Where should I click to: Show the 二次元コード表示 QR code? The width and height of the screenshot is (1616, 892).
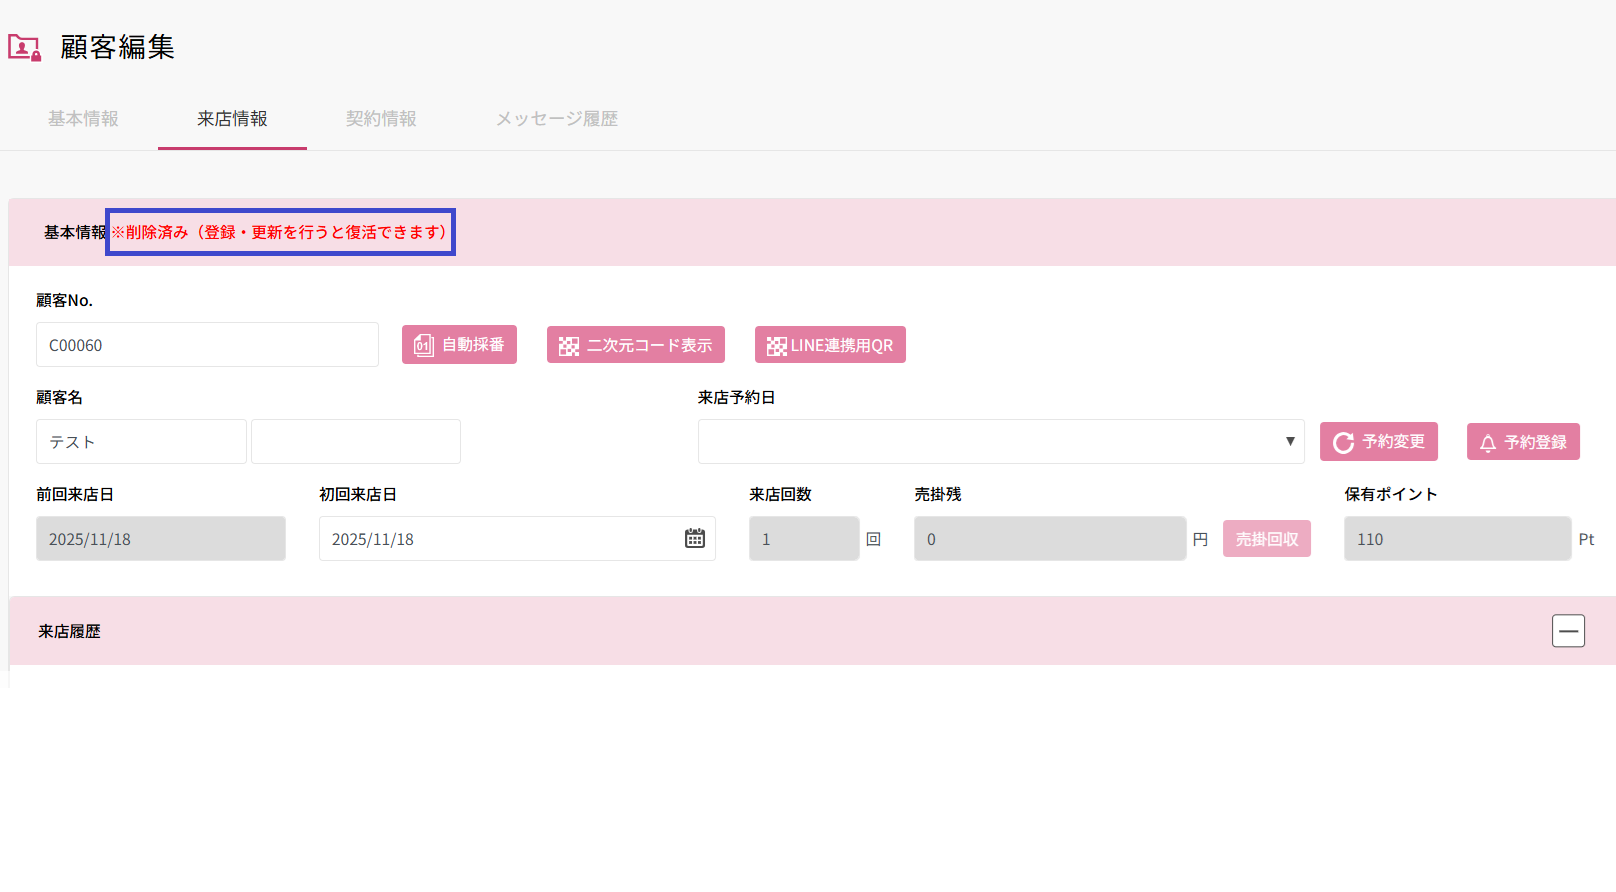(x=635, y=345)
